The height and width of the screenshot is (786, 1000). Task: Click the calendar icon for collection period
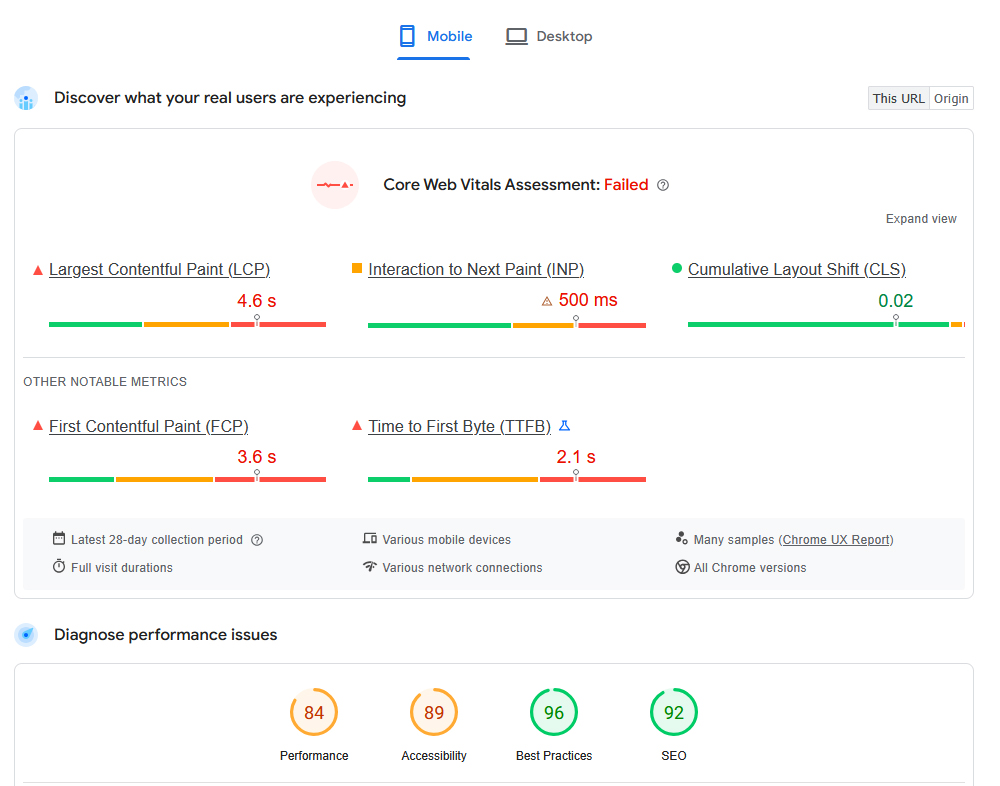click(59, 539)
